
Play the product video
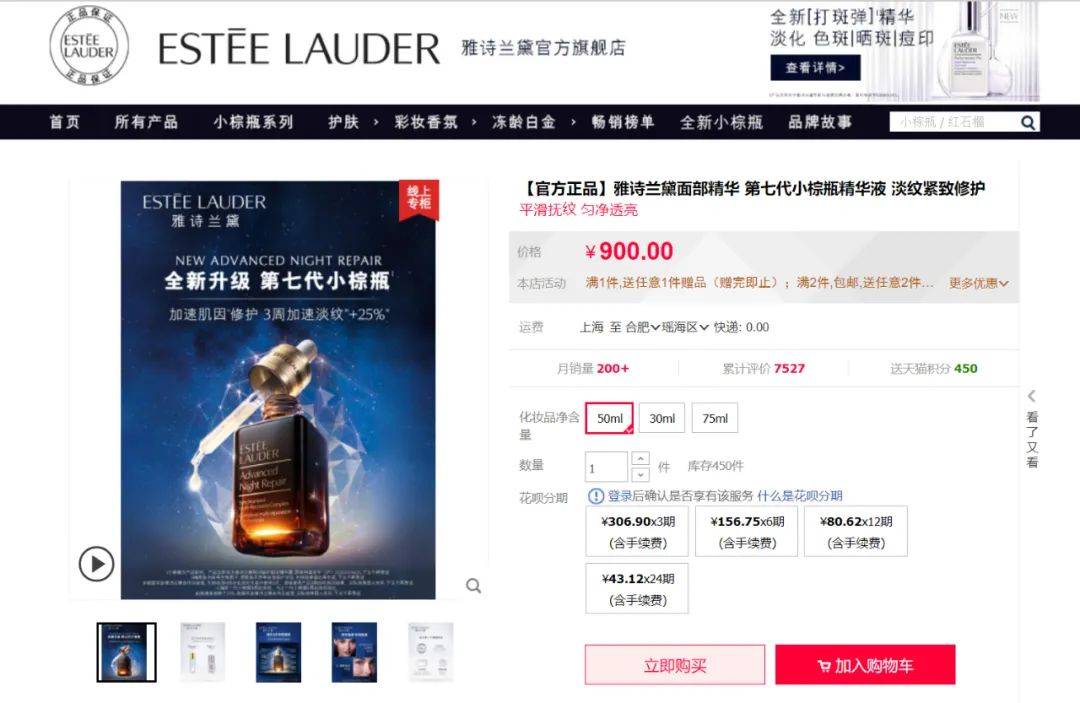pyautogui.click(x=96, y=563)
